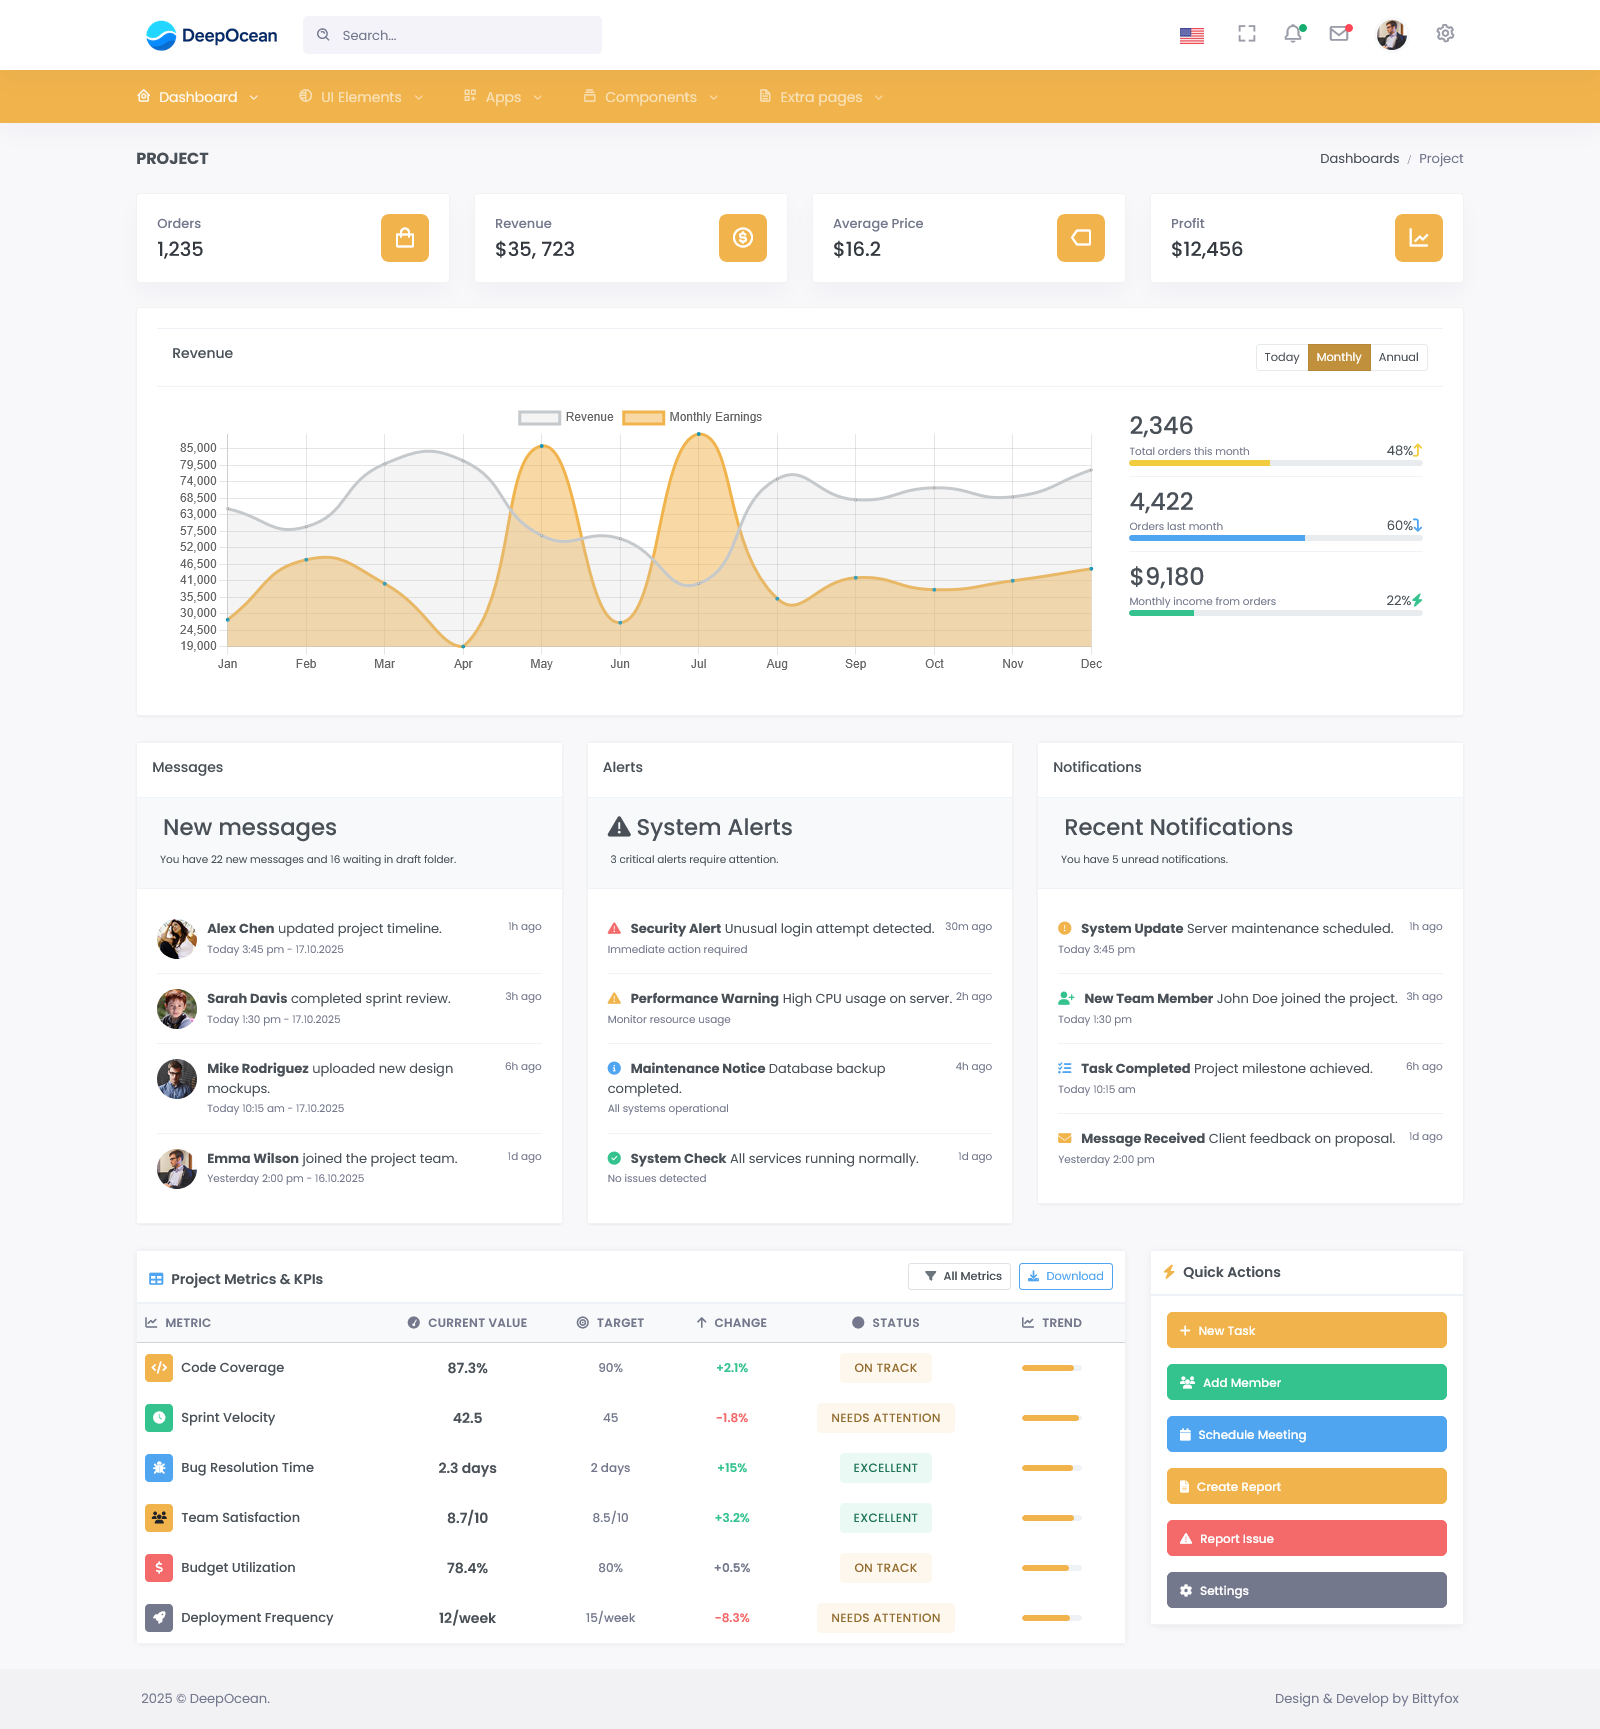Select the Annual revenue tab
The width and height of the screenshot is (1600, 1729).
(x=1398, y=358)
